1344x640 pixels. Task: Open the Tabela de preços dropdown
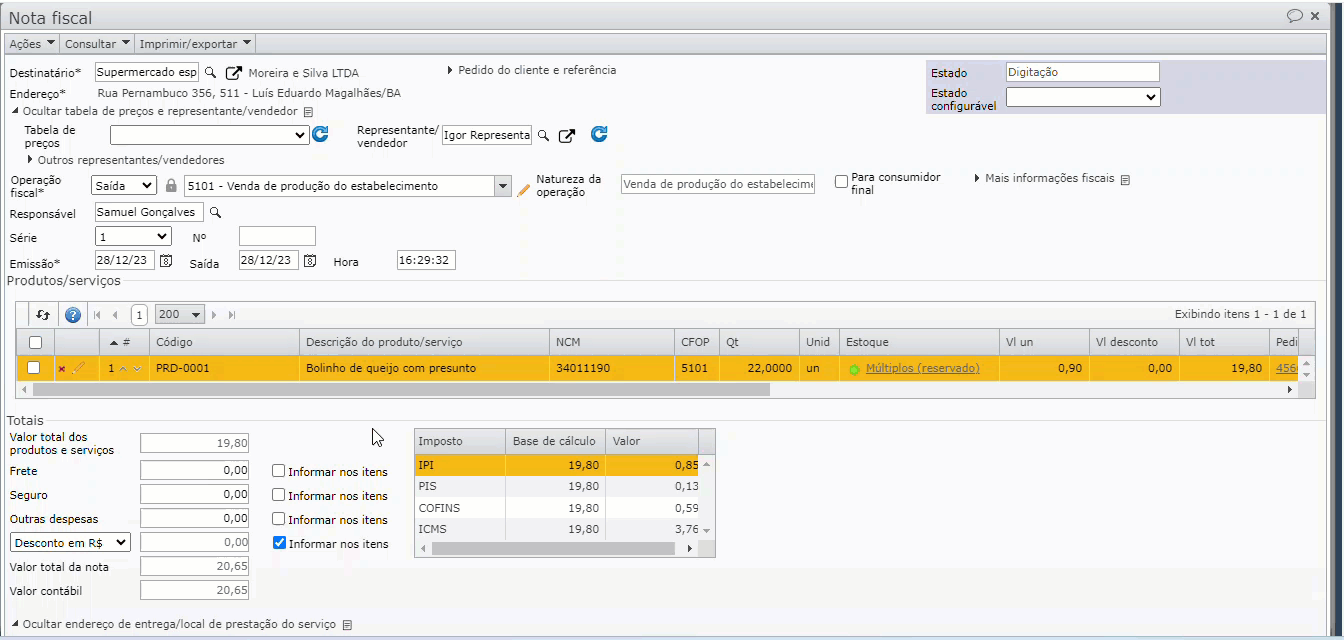click(x=210, y=135)
